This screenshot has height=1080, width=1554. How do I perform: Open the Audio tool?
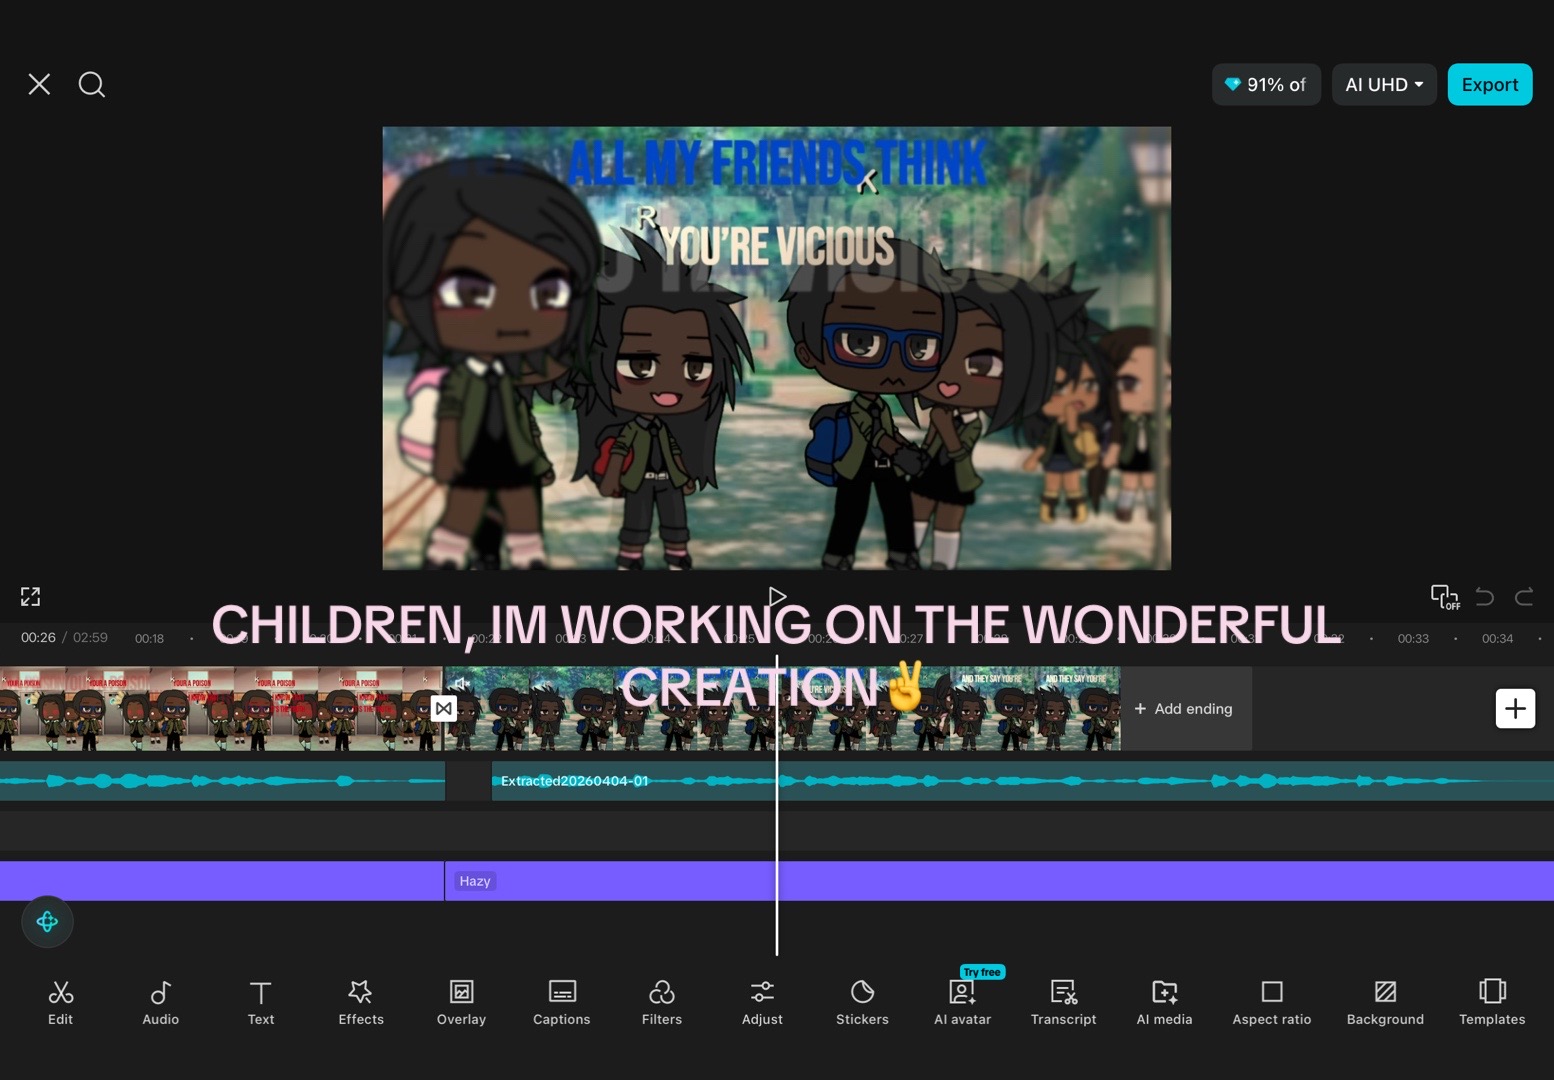(x=160, y=1003)
